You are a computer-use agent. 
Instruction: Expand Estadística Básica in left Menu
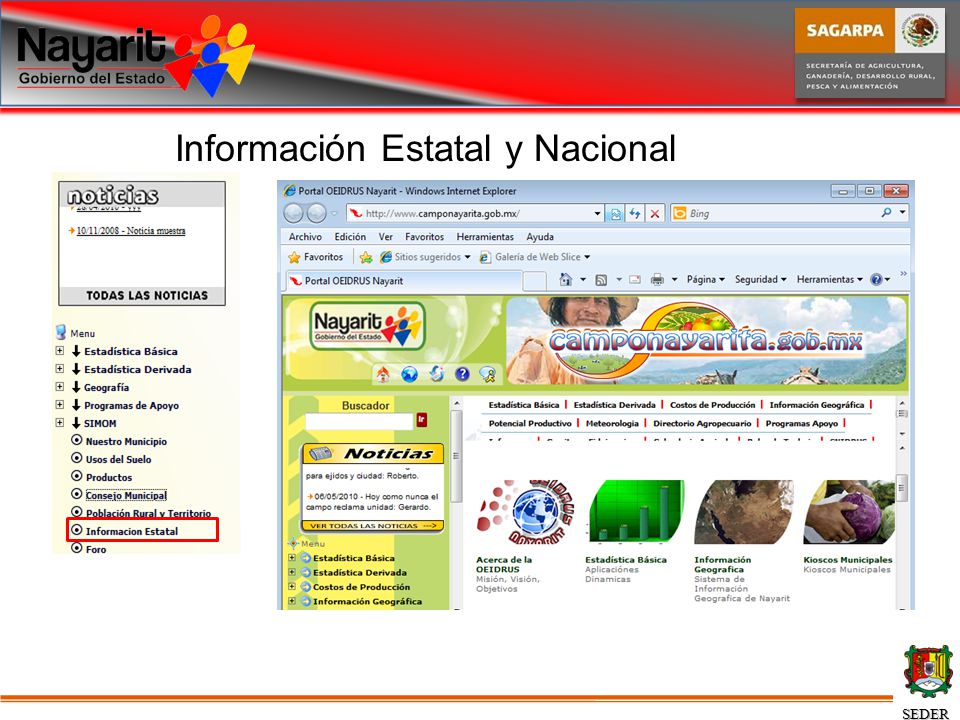59,351
